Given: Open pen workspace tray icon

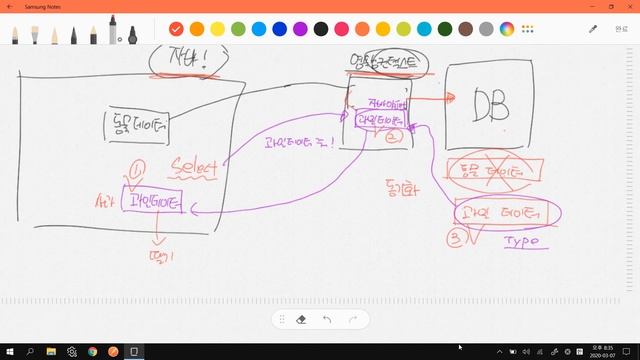Looking at the screenshot, I should click(x=554, y=351).
